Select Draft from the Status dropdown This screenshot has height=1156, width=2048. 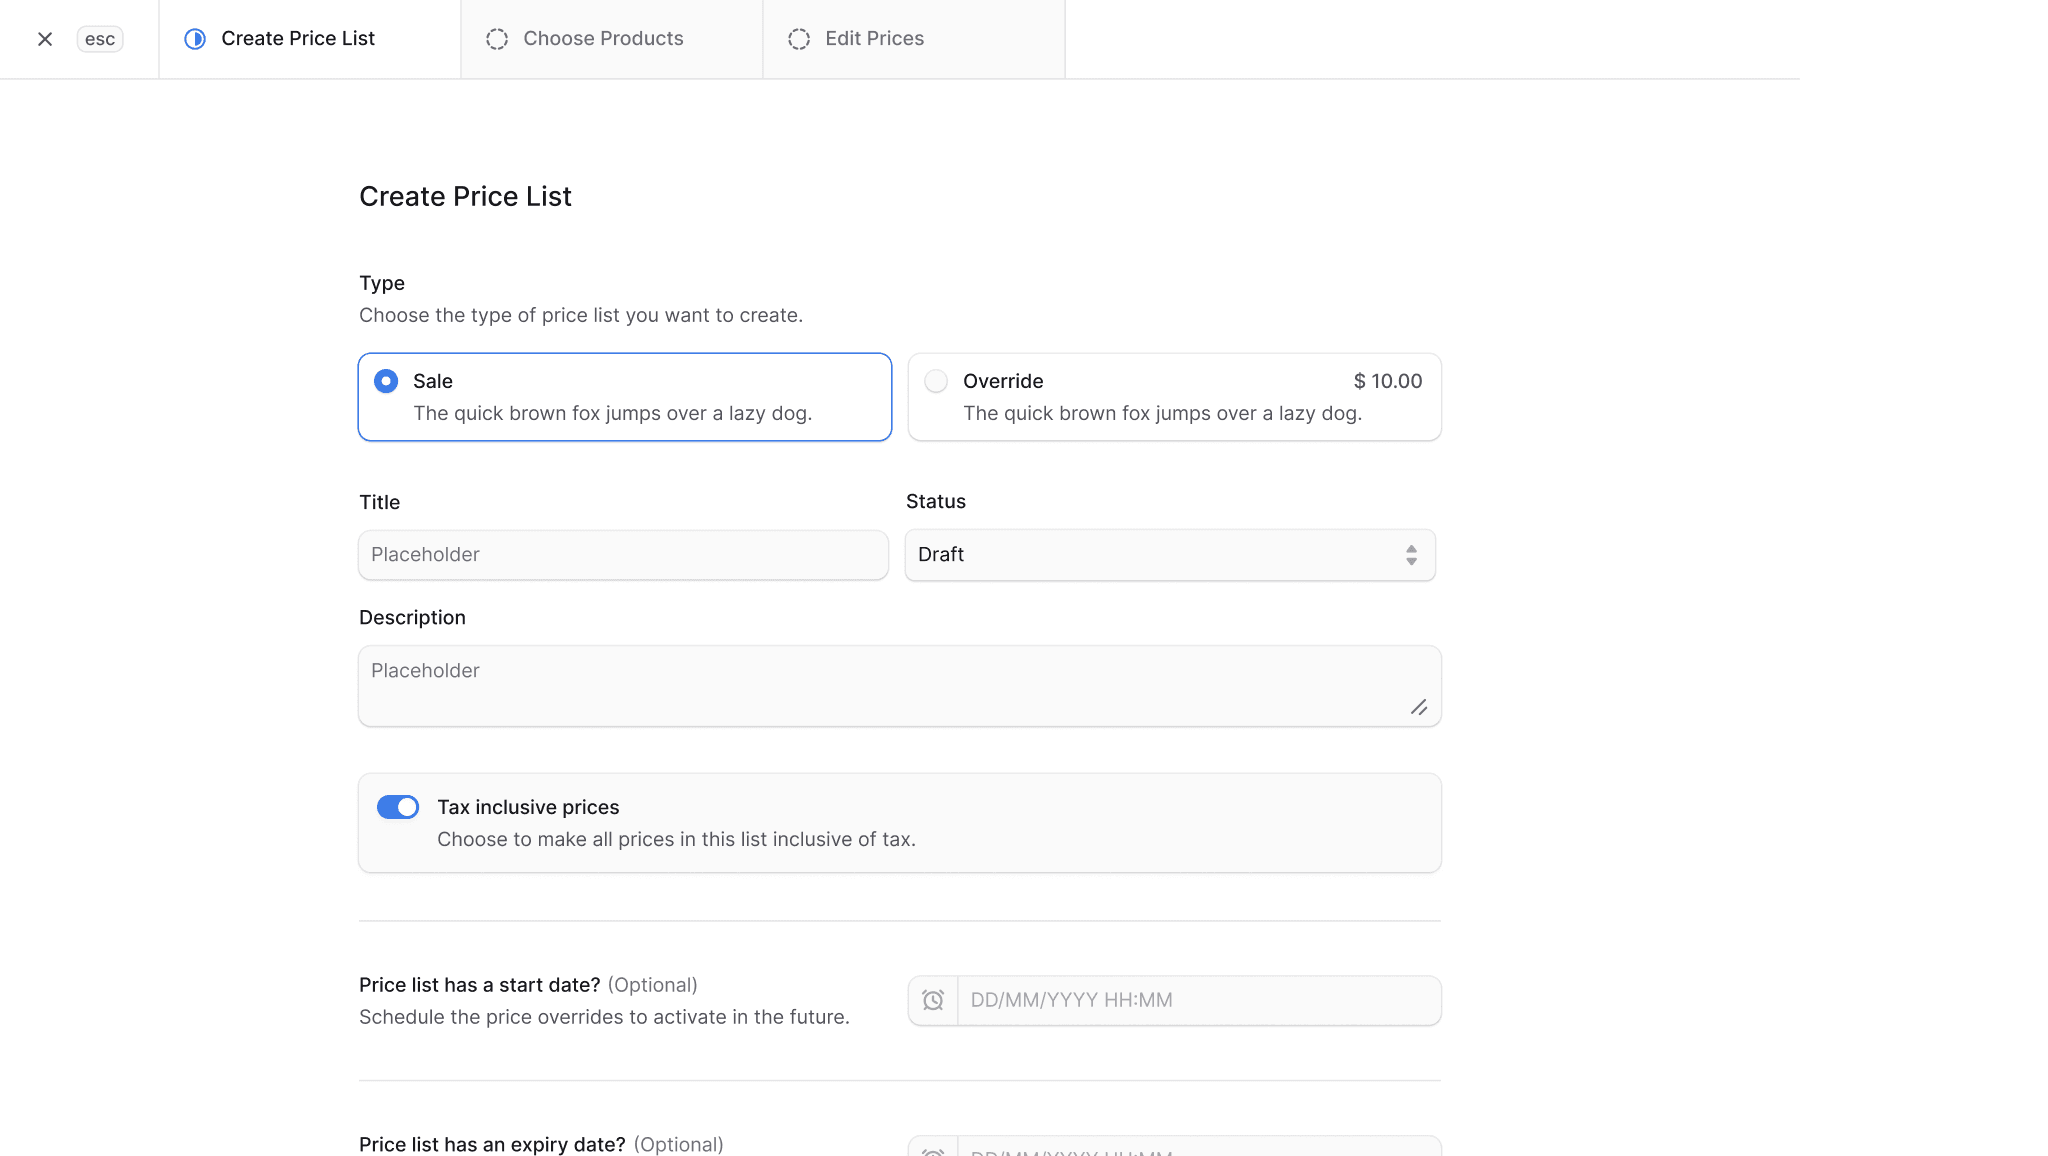click(x=1170, y=554)
